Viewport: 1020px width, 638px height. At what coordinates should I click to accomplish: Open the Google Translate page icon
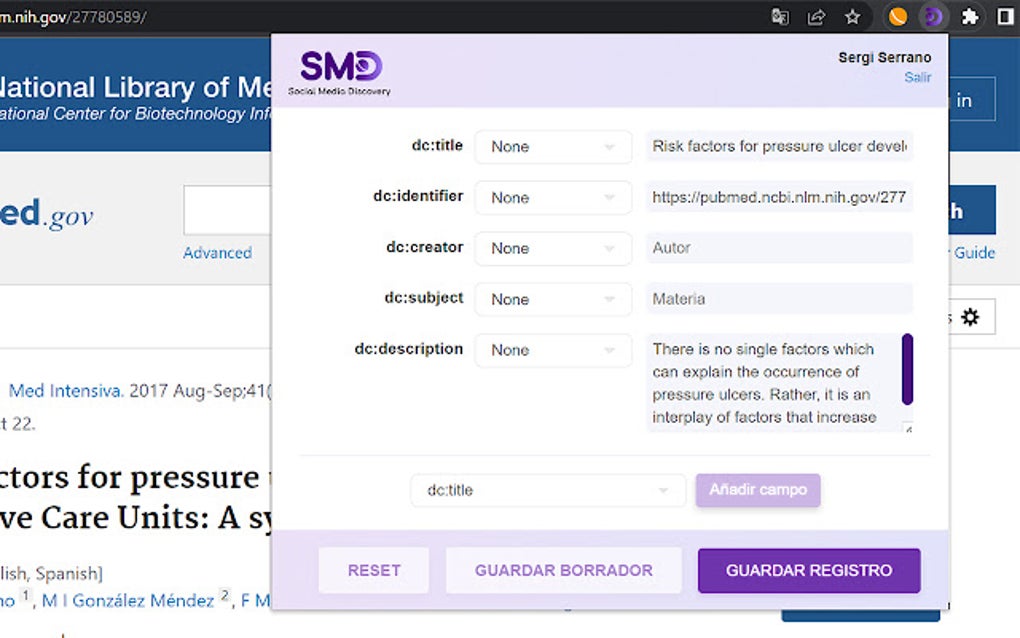click(780, 16)
